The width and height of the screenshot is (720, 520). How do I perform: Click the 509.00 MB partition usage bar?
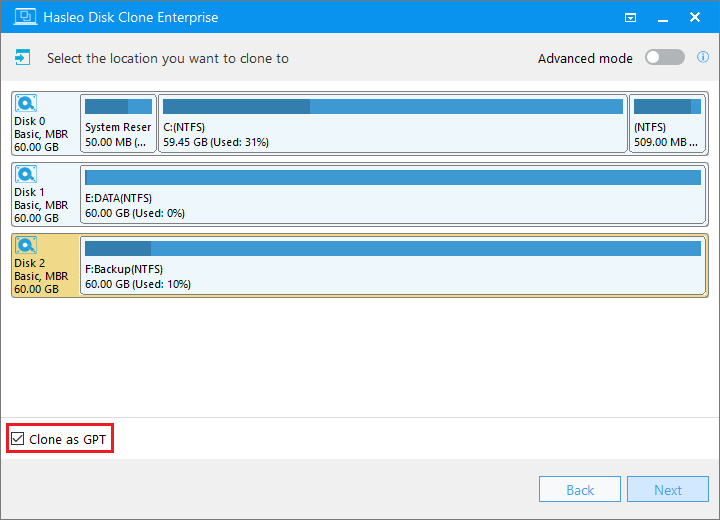click(667, 107)
